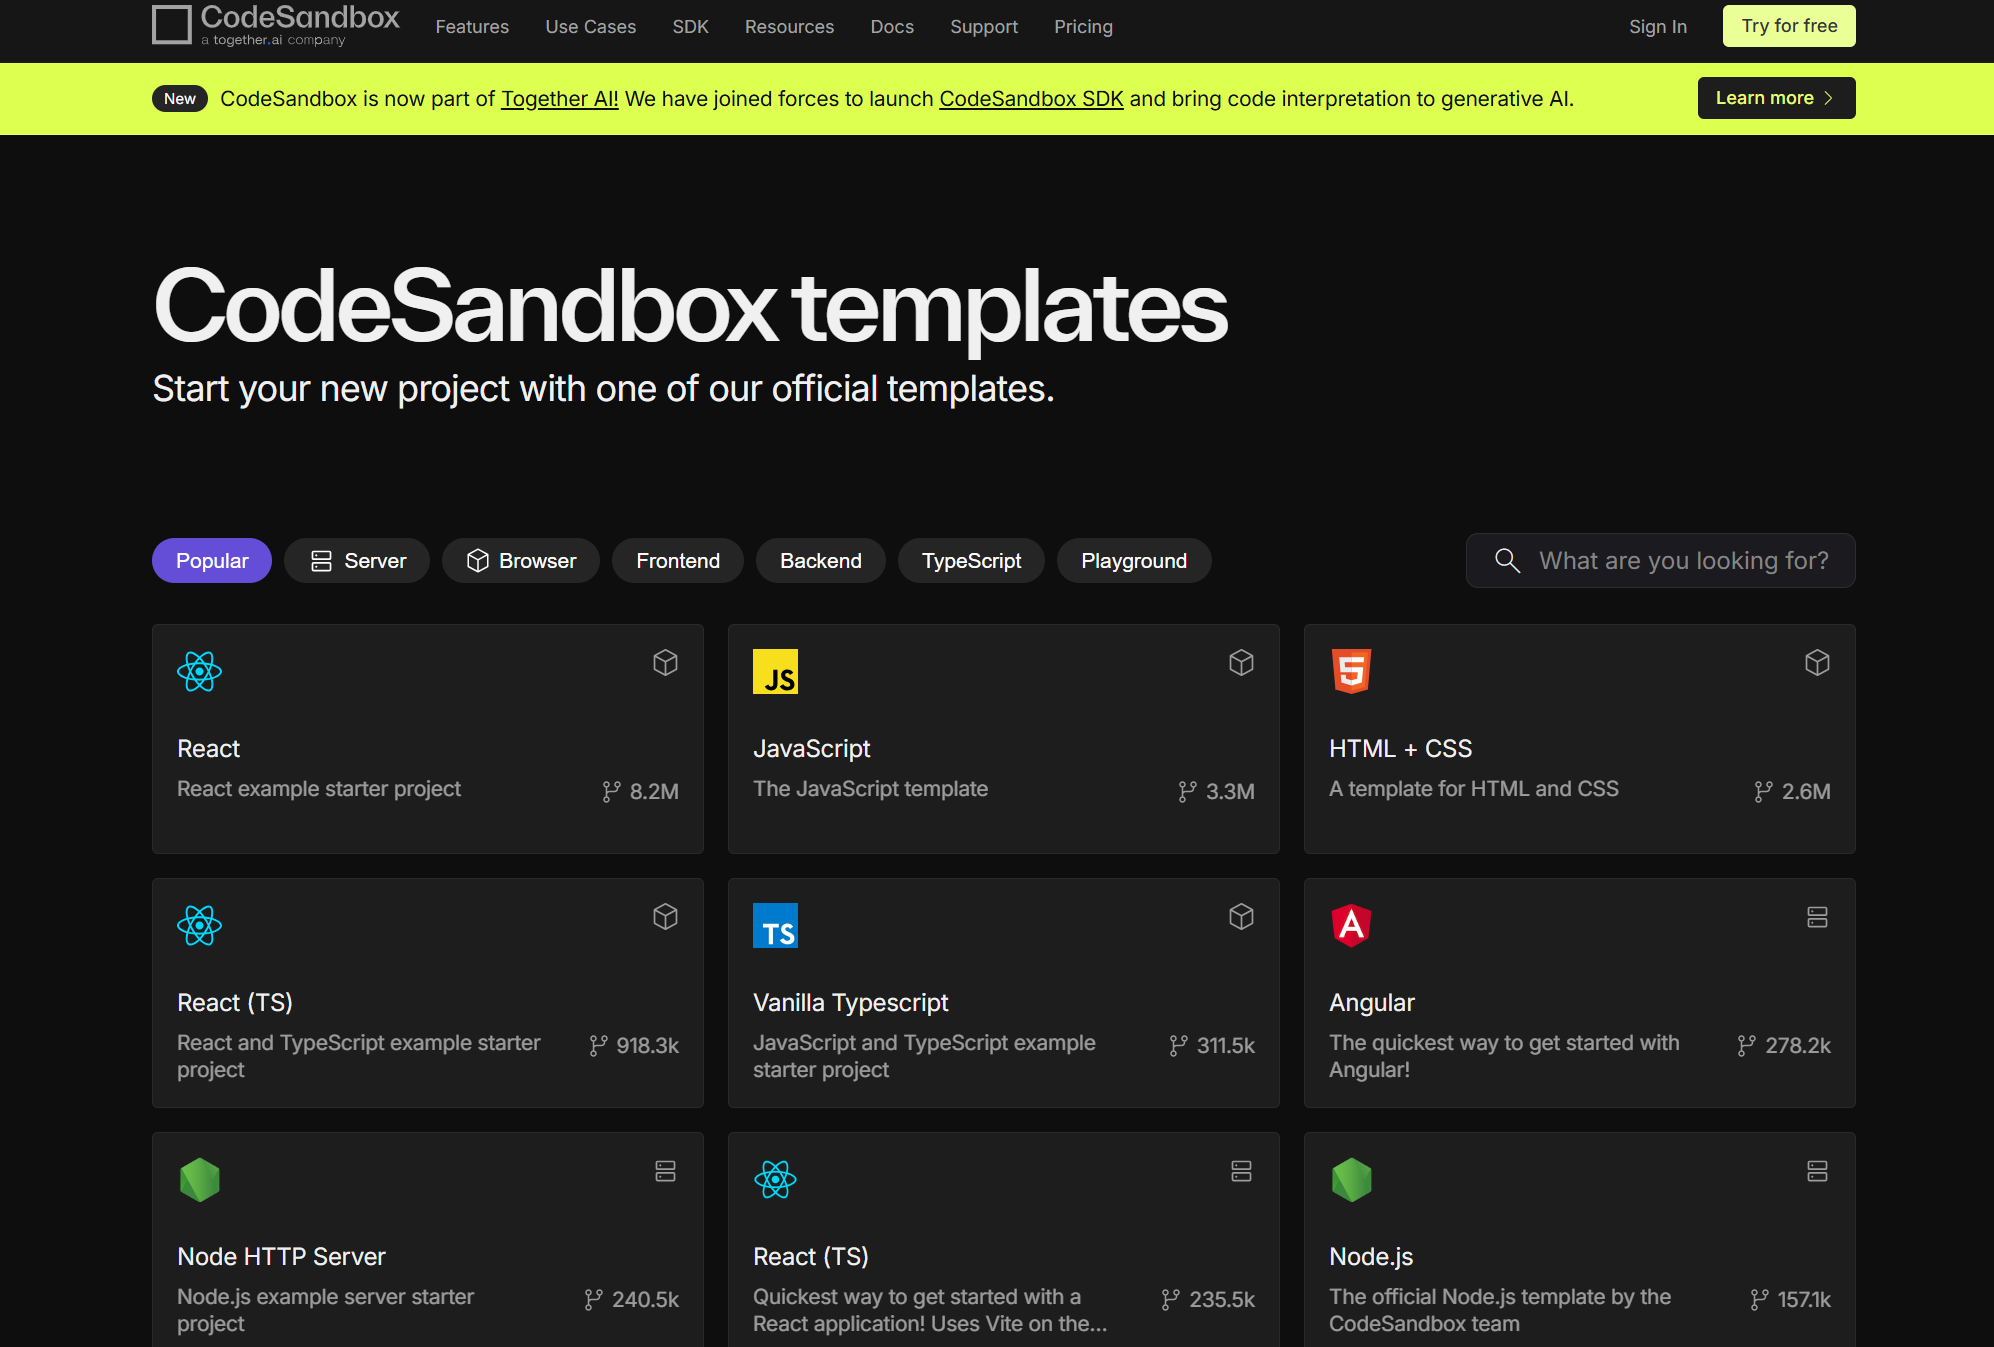Screen dimensions: 1994x1347
Task: Follow the Together AI! link
Action: tap(559, 99)
